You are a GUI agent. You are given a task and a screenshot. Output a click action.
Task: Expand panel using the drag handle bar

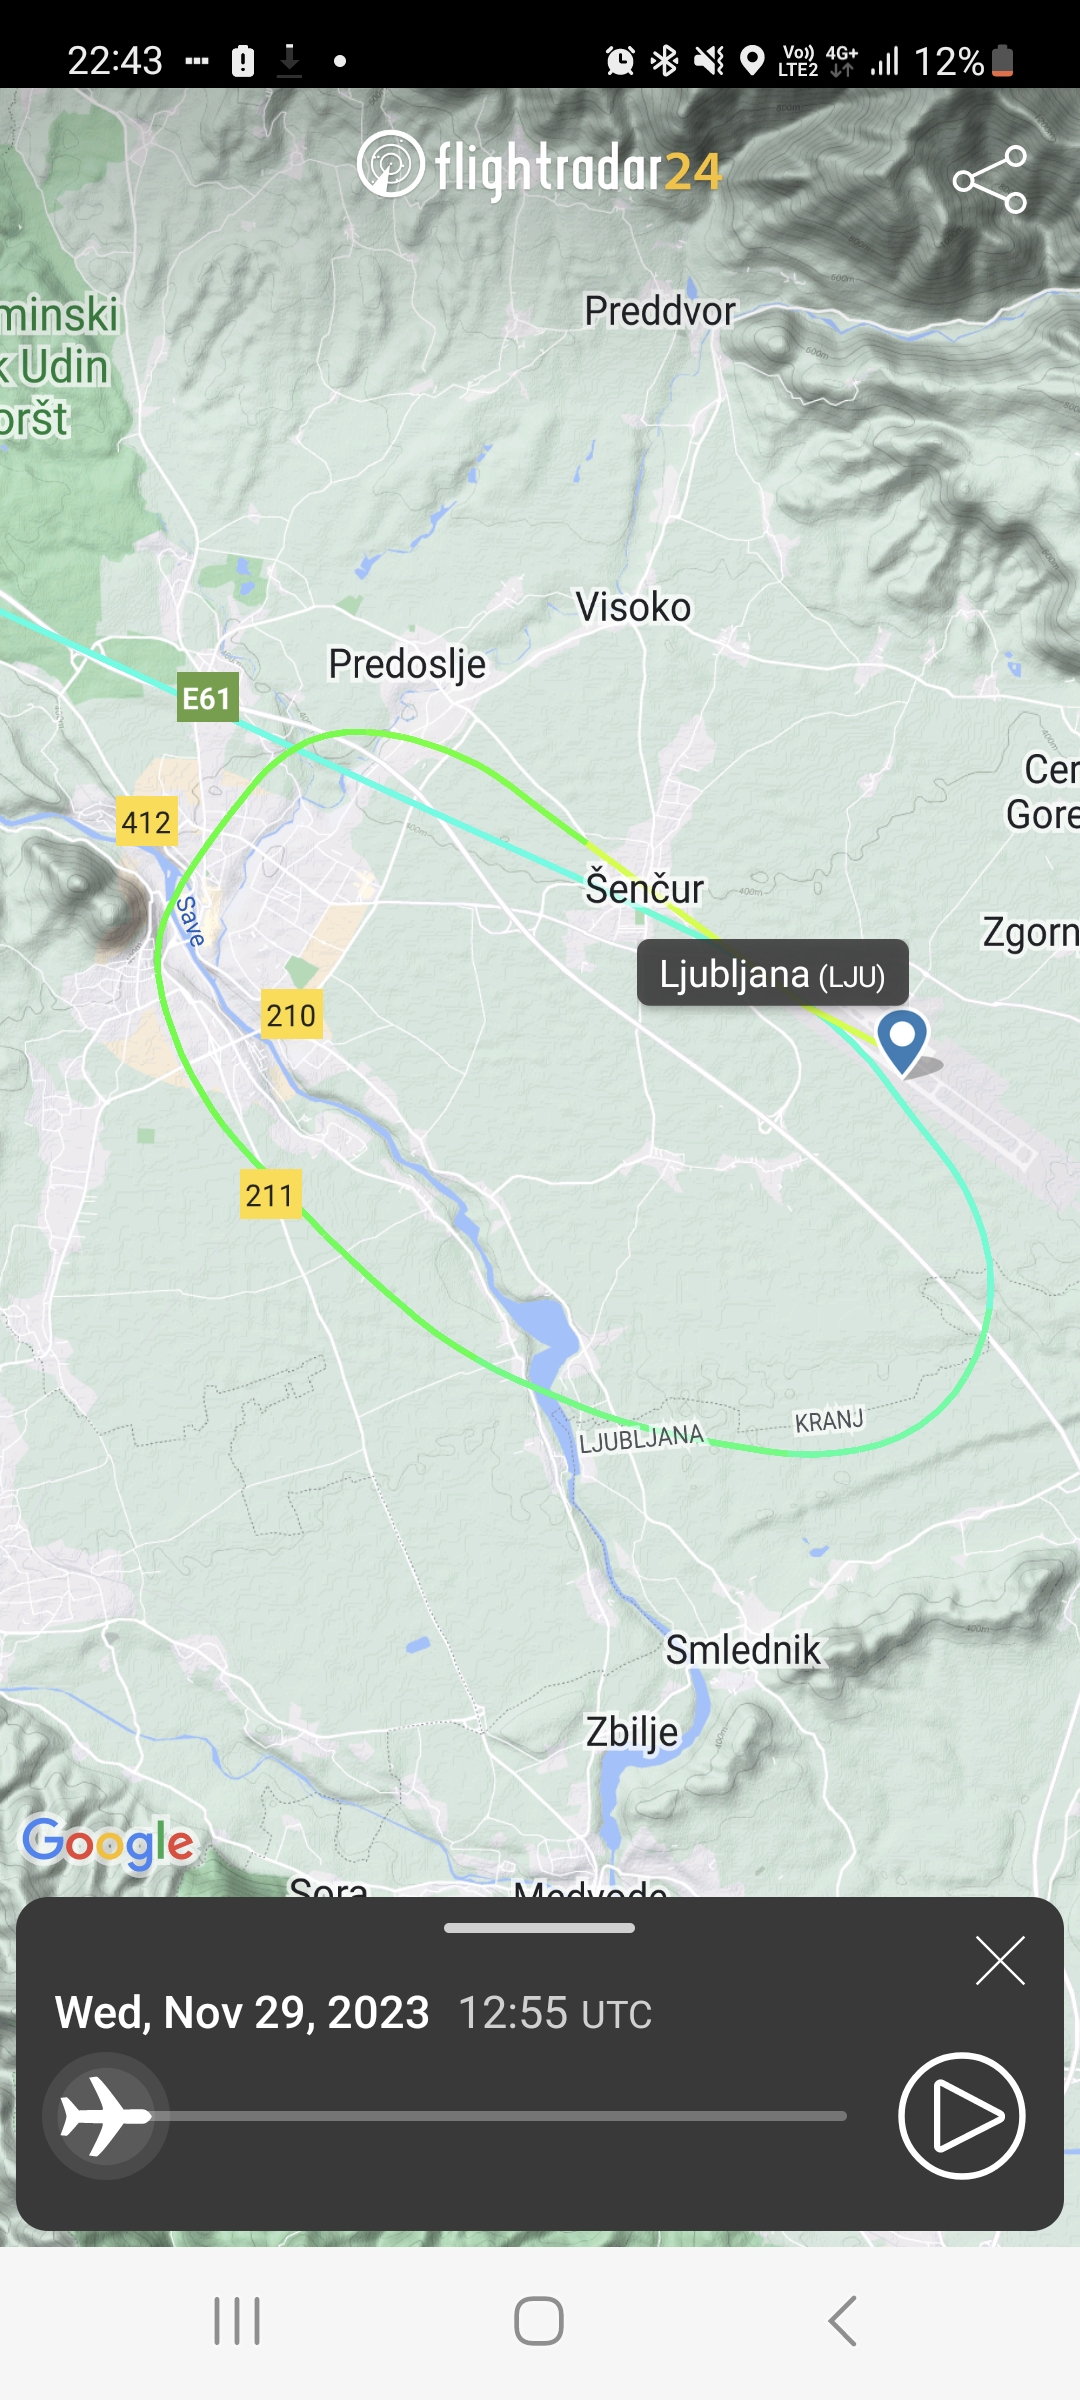pyautogui.click(x=539, y=1928)
